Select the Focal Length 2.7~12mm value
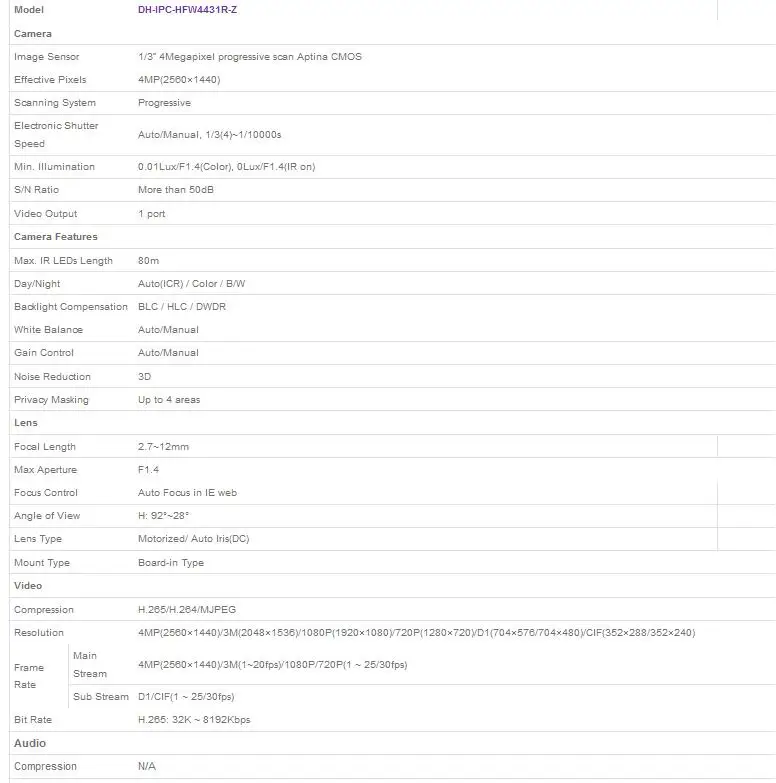The width and height of the screenshot is (776, 783). (163, 446)
